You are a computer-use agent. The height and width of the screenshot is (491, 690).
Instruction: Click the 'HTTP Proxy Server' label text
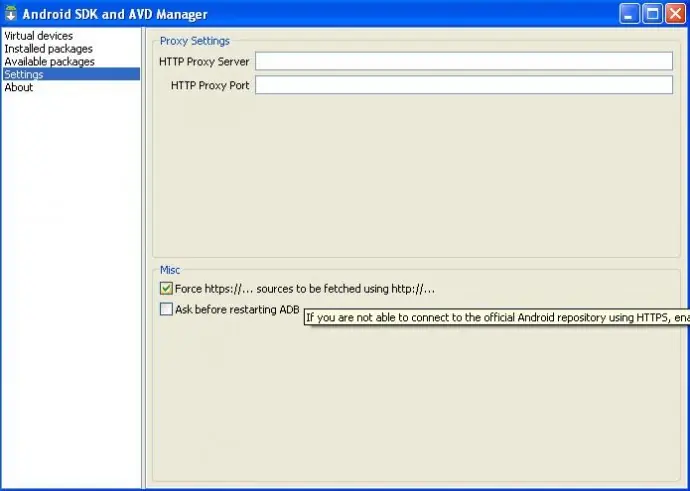coord(204,62)
